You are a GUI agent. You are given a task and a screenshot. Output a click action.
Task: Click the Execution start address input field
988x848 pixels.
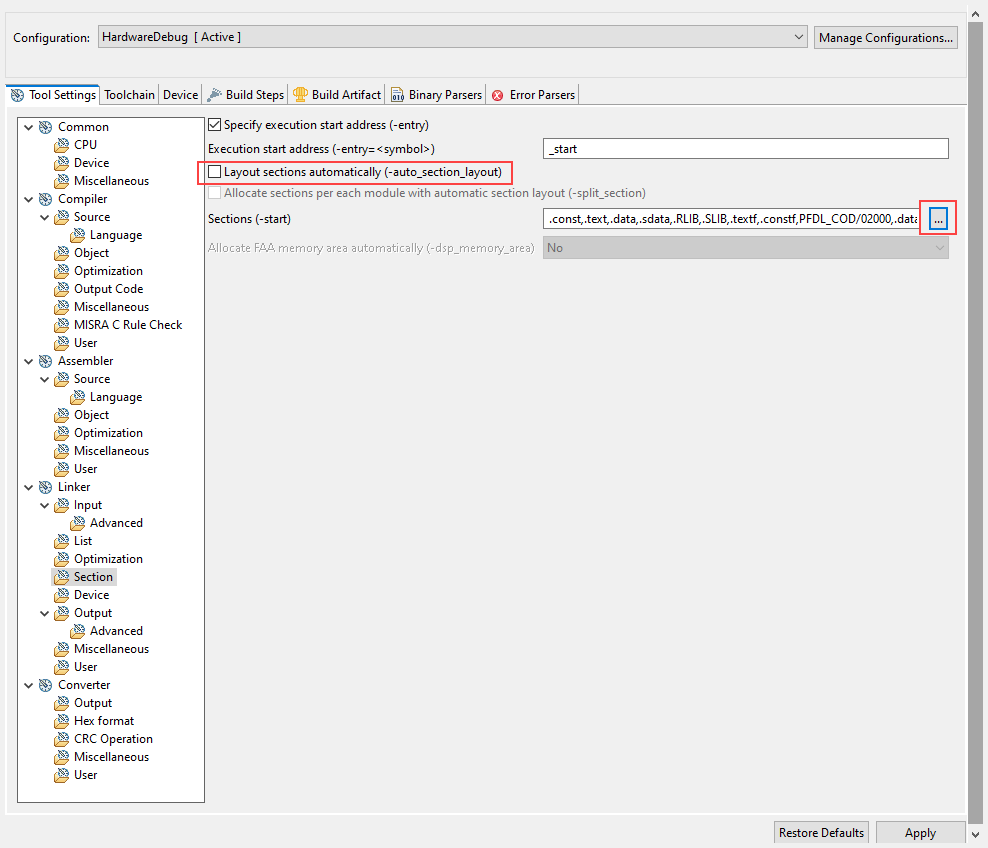[745, 149]
